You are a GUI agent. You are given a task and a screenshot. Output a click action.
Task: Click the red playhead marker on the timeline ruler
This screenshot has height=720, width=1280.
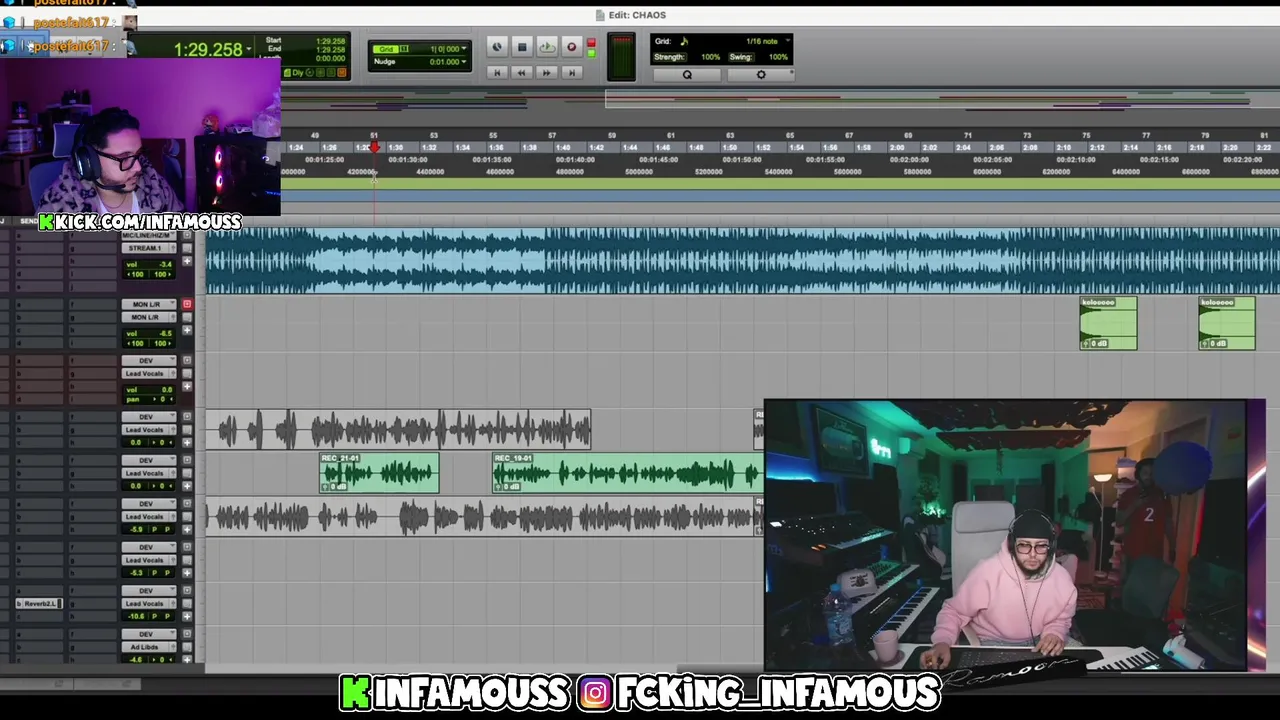click(x=375, y=148)
